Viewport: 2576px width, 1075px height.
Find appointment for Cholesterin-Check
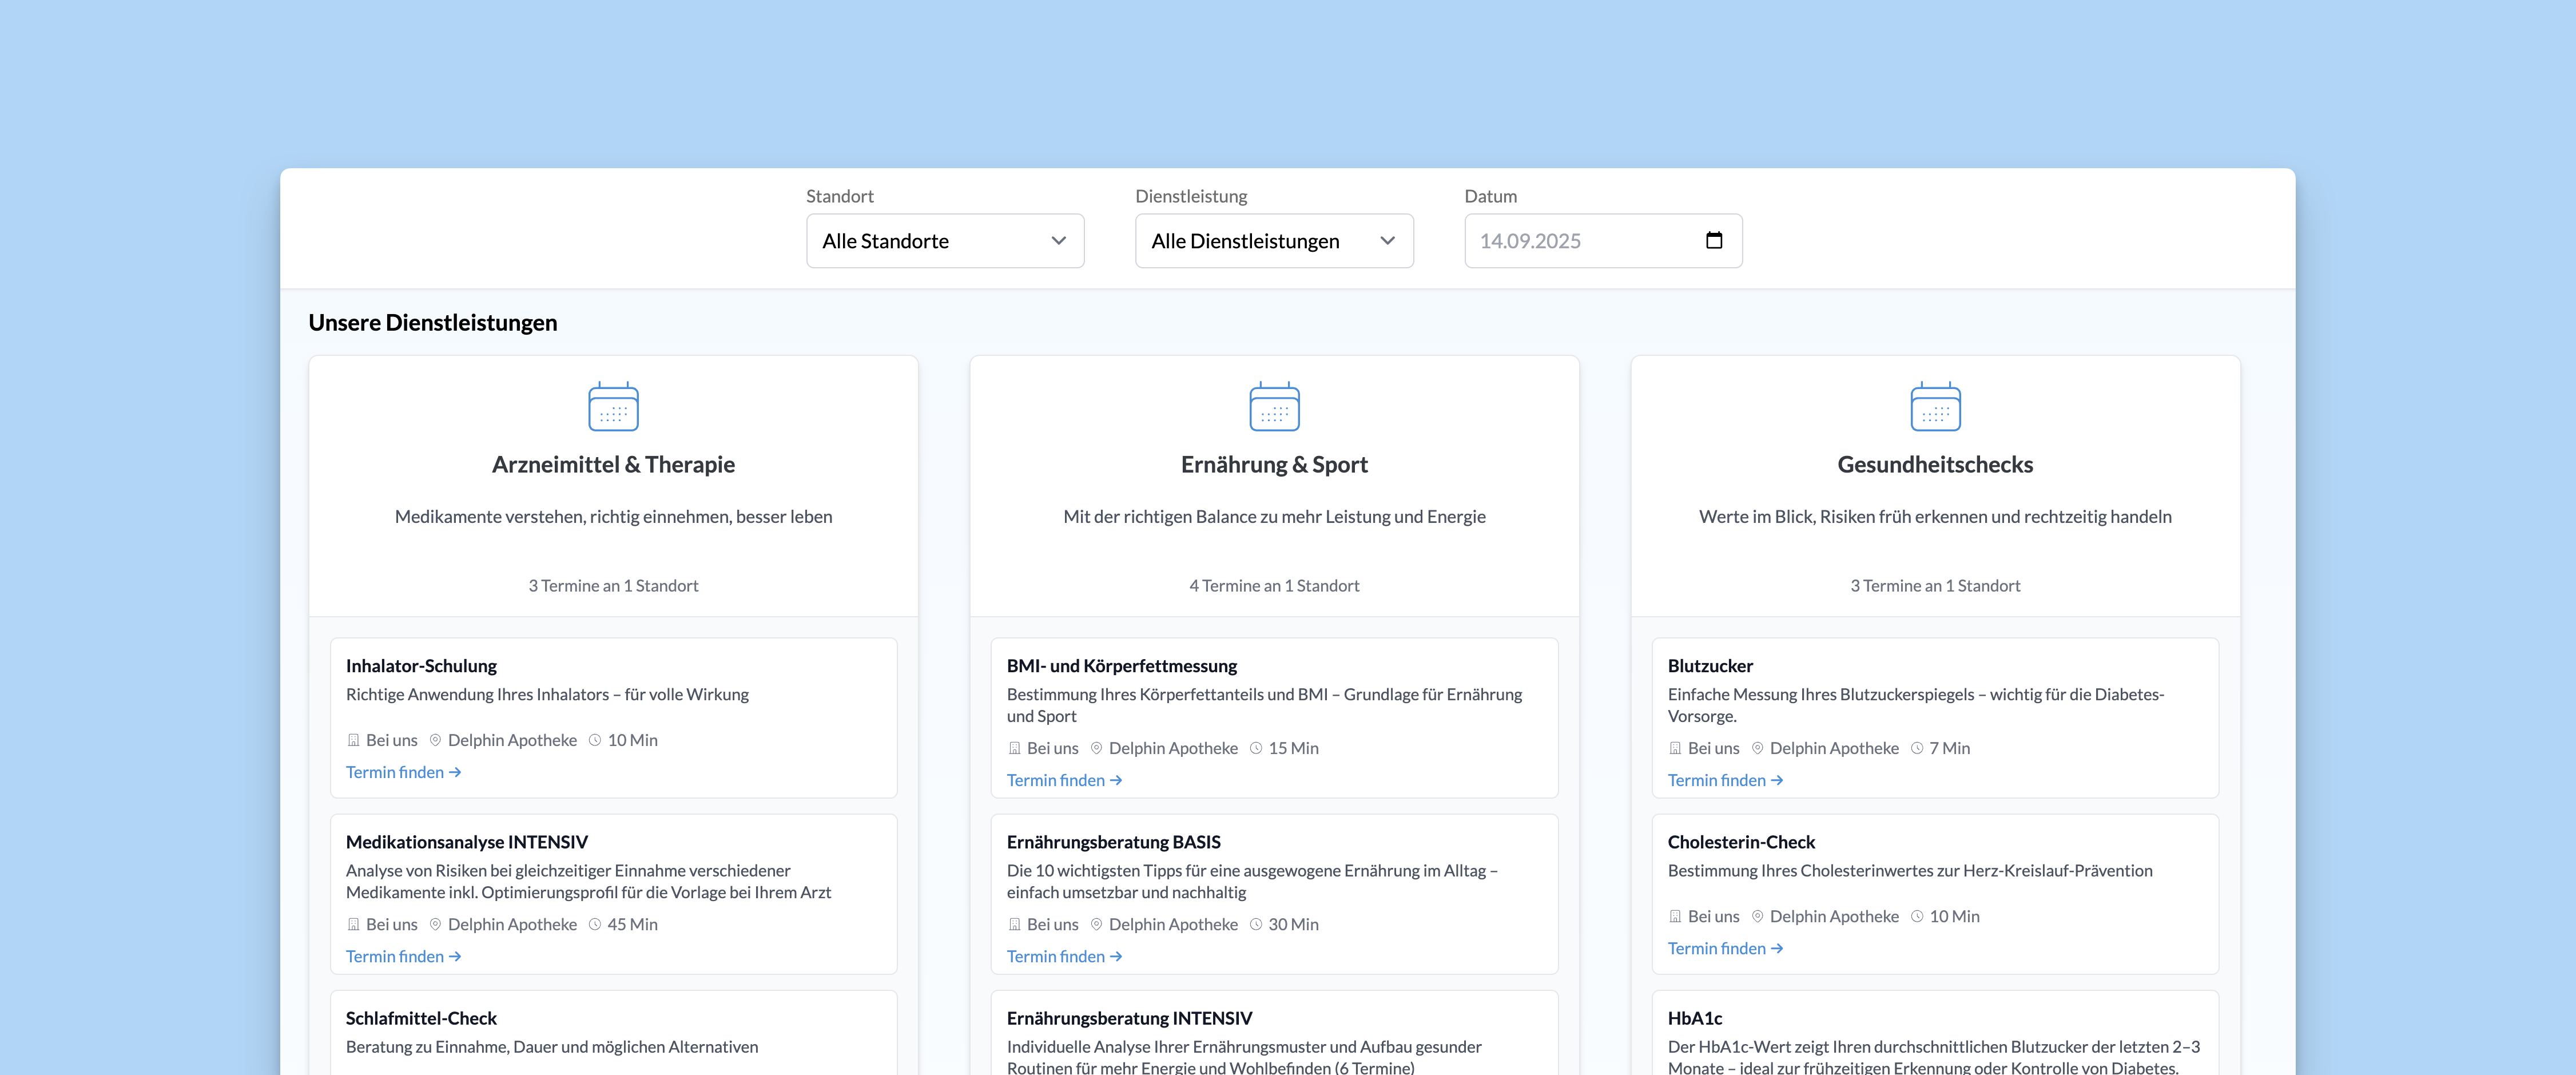click(x=1725, y=948)
